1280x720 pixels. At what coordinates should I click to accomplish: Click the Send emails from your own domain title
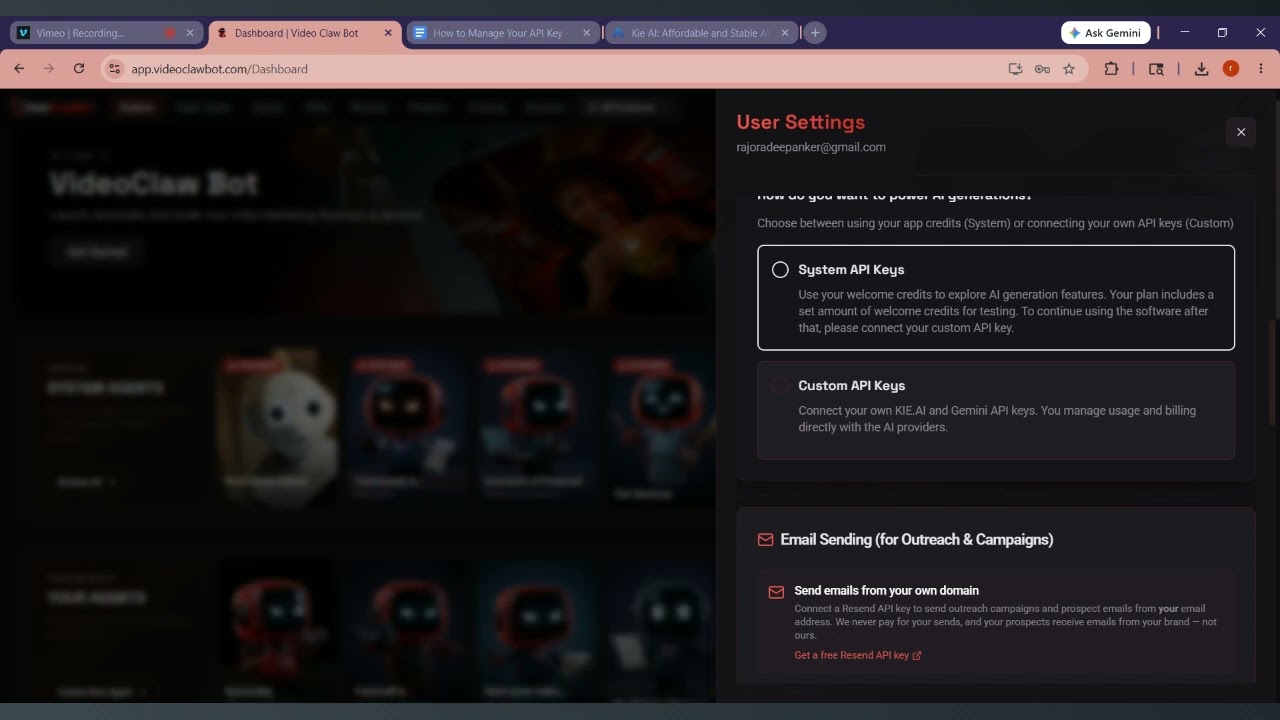click(x=886, y=591)
